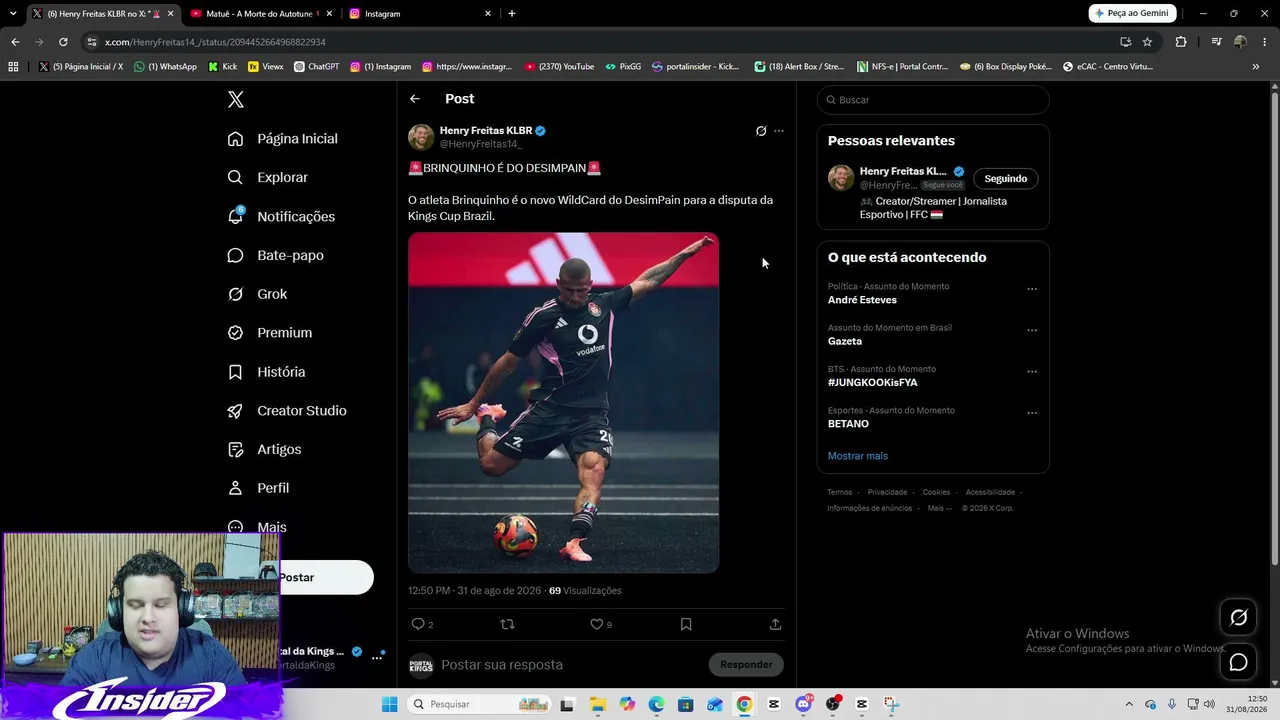Open Artigos in the sidebar

coord(265,450)
